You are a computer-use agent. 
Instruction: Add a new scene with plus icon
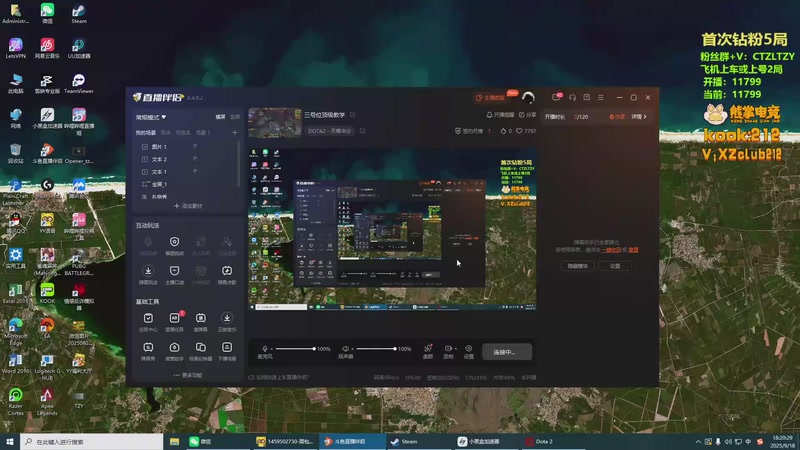(x=235, y=133)
